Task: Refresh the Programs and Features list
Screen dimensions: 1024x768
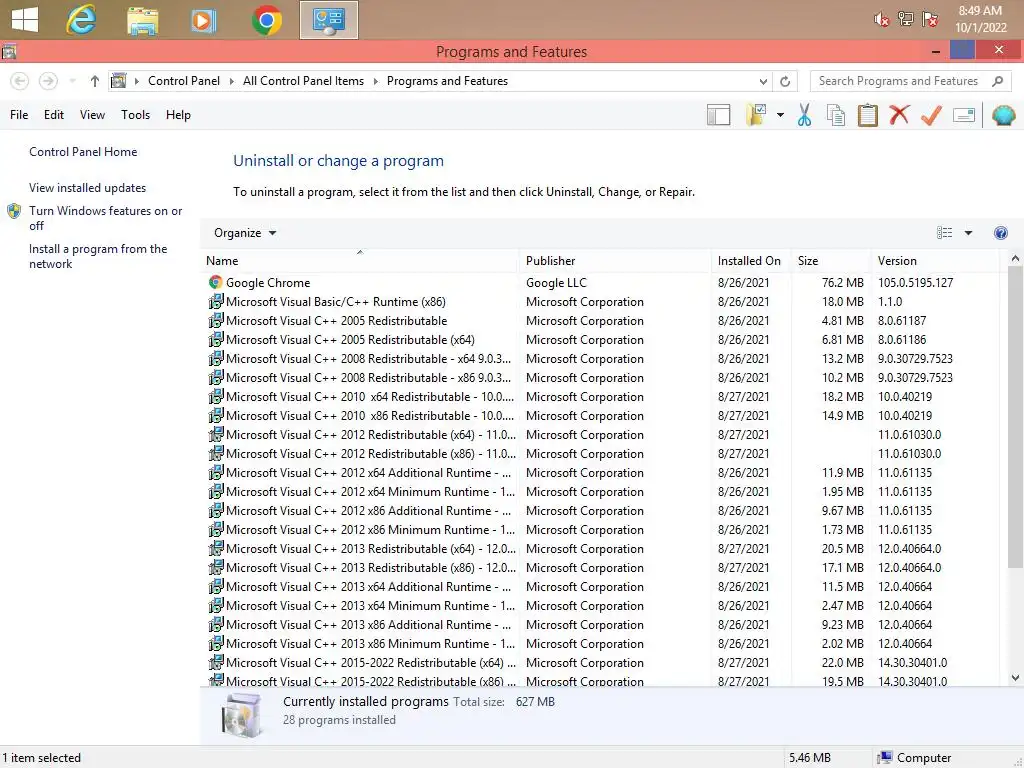Action: [x=785, y=81]
